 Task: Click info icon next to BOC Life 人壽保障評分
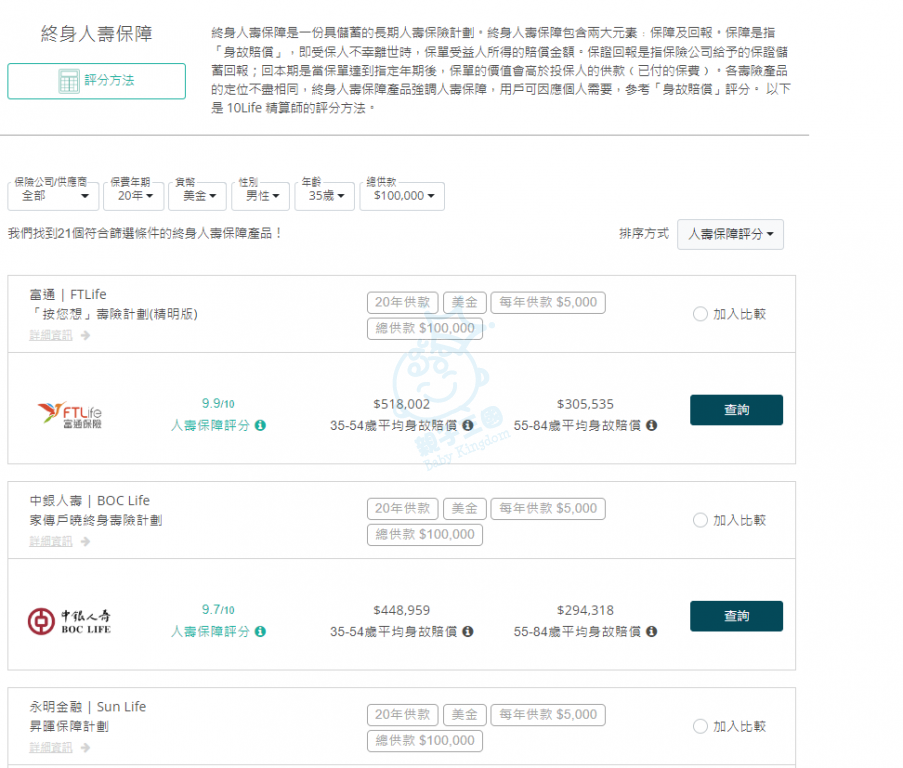click(260, 632)
